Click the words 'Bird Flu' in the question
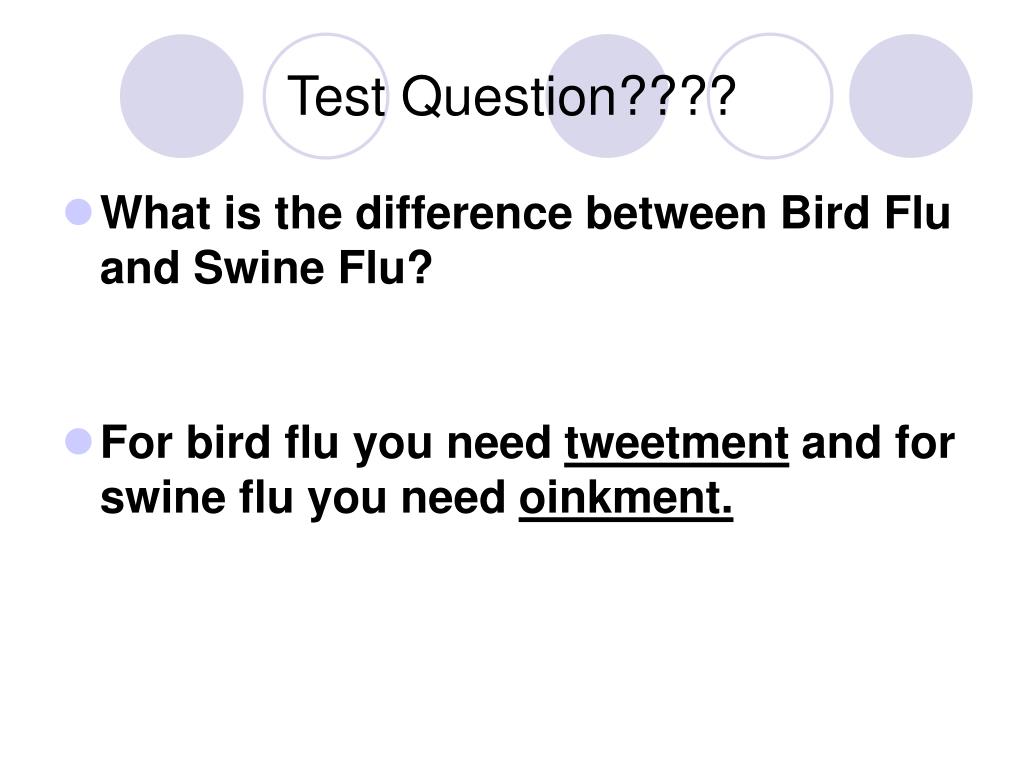 pos(865,212)
